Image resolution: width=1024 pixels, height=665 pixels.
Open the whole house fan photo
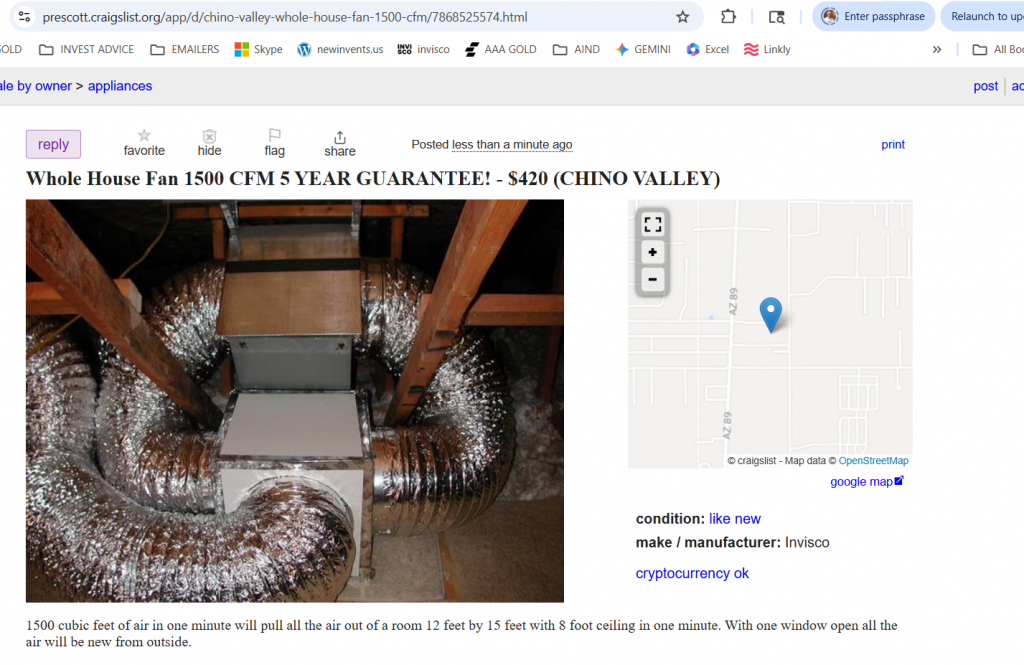pos(295,401)
